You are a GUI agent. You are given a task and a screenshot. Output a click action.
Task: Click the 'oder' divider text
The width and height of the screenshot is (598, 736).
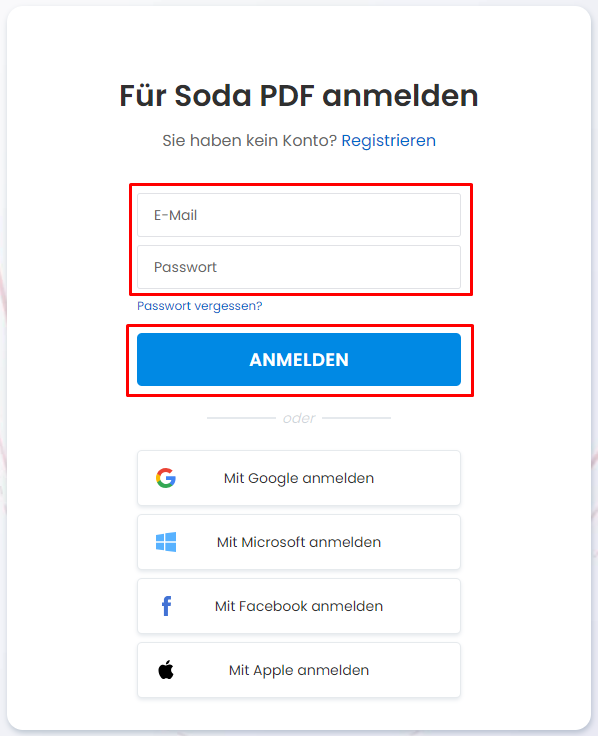click(299, 418)
